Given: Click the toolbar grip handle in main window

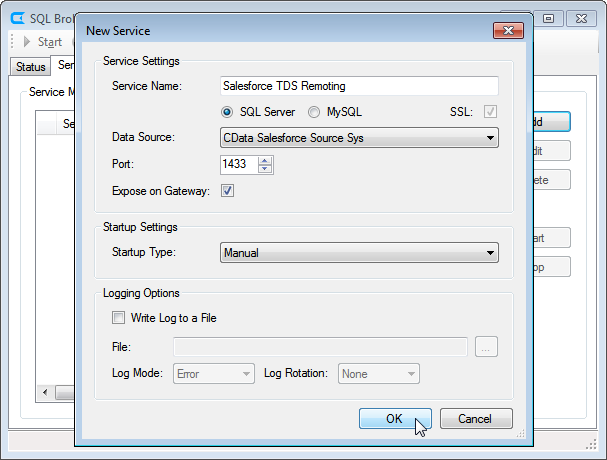Looking at the screenshot, I should coord(12,41).
